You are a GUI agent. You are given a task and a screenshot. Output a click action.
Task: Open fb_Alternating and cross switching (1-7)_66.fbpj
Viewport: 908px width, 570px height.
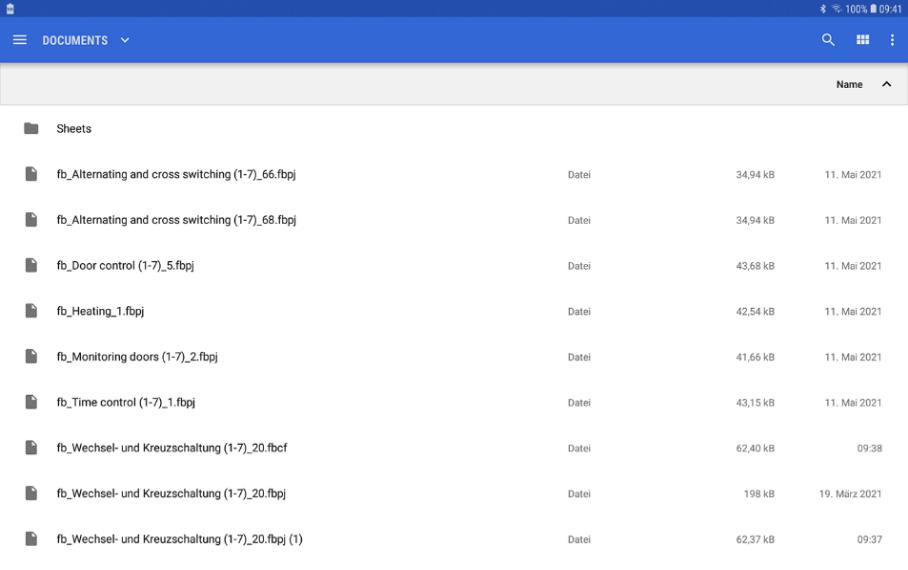click(x=176, y=174)
